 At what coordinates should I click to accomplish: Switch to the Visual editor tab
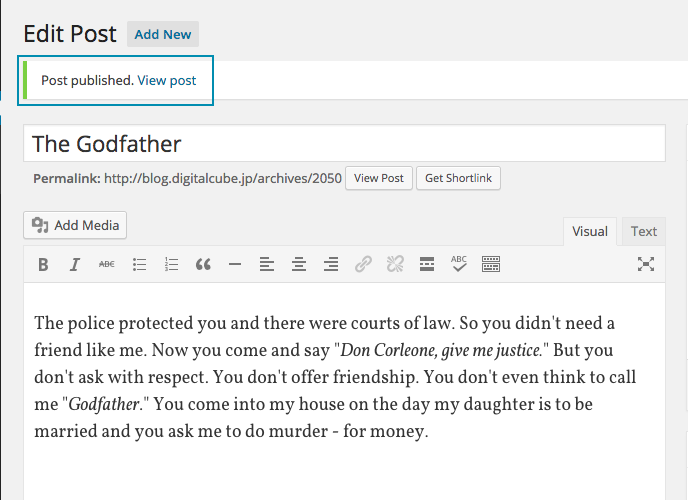(589, 231)
